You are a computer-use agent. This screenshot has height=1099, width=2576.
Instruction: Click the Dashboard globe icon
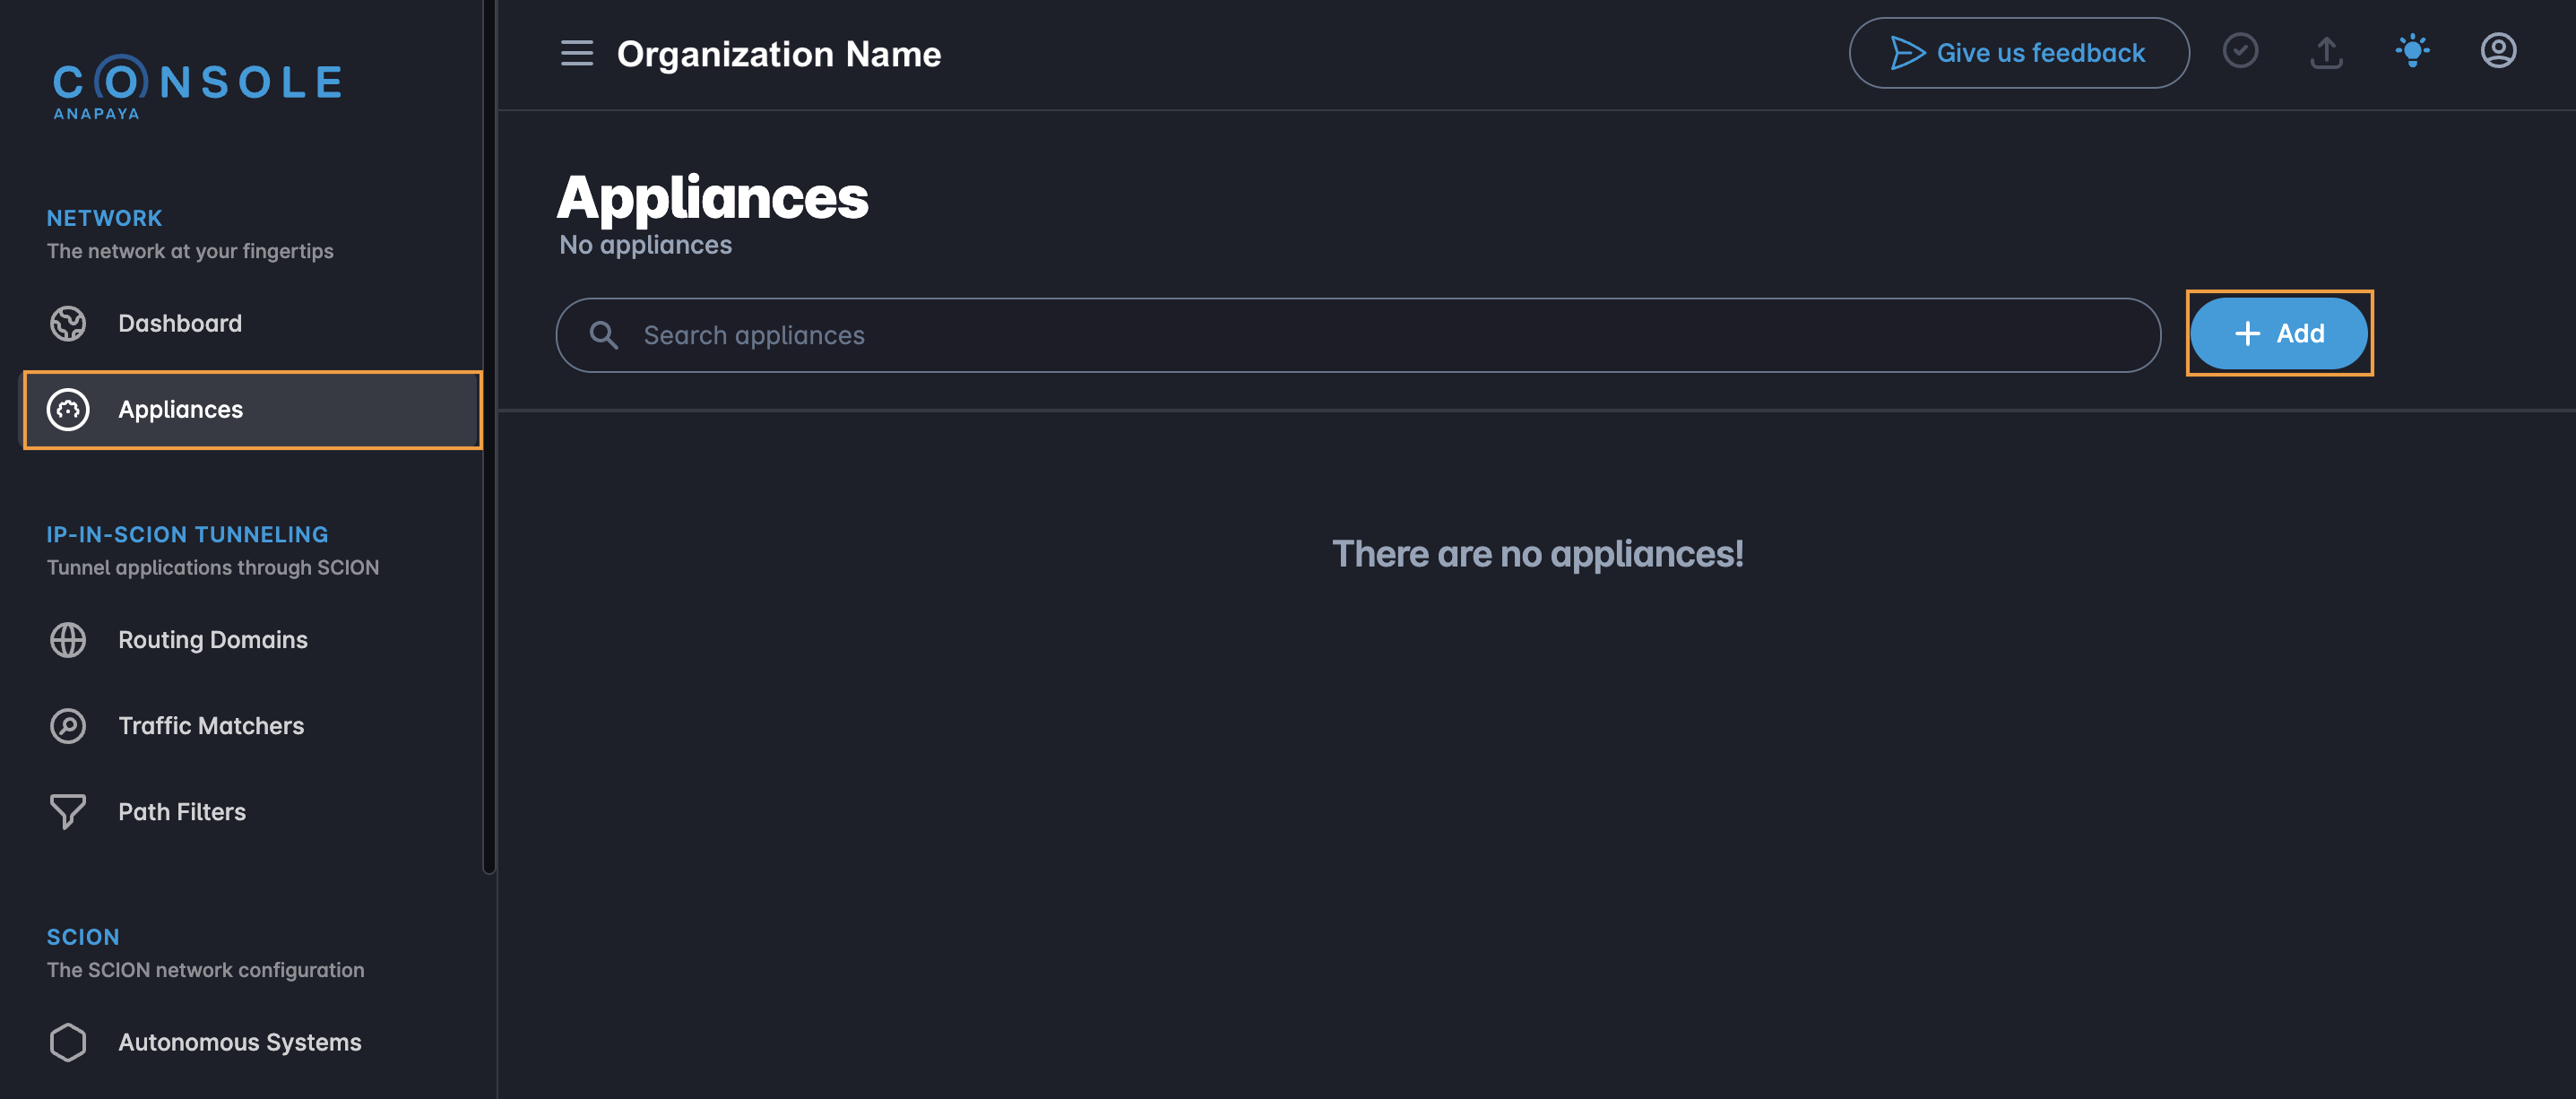point(68,322)
